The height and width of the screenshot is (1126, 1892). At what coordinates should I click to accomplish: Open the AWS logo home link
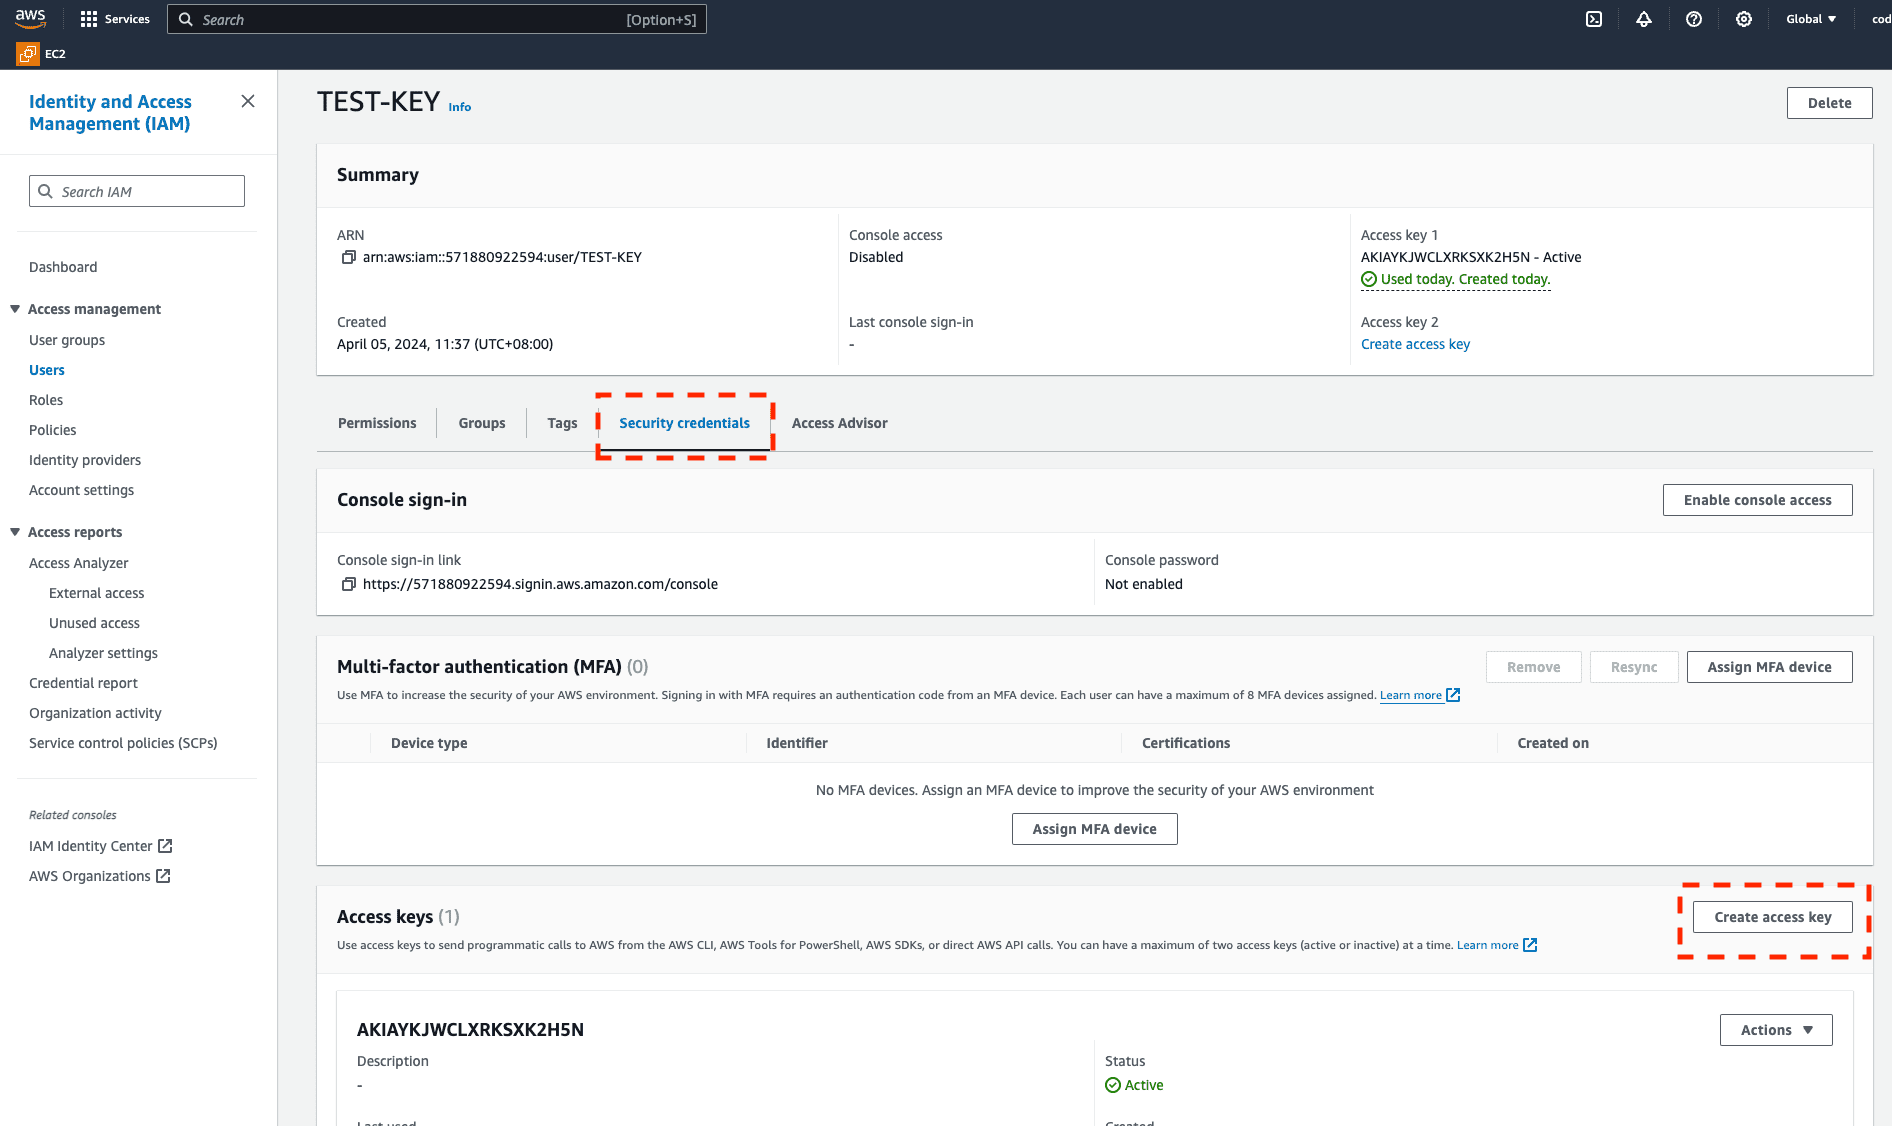30,18
